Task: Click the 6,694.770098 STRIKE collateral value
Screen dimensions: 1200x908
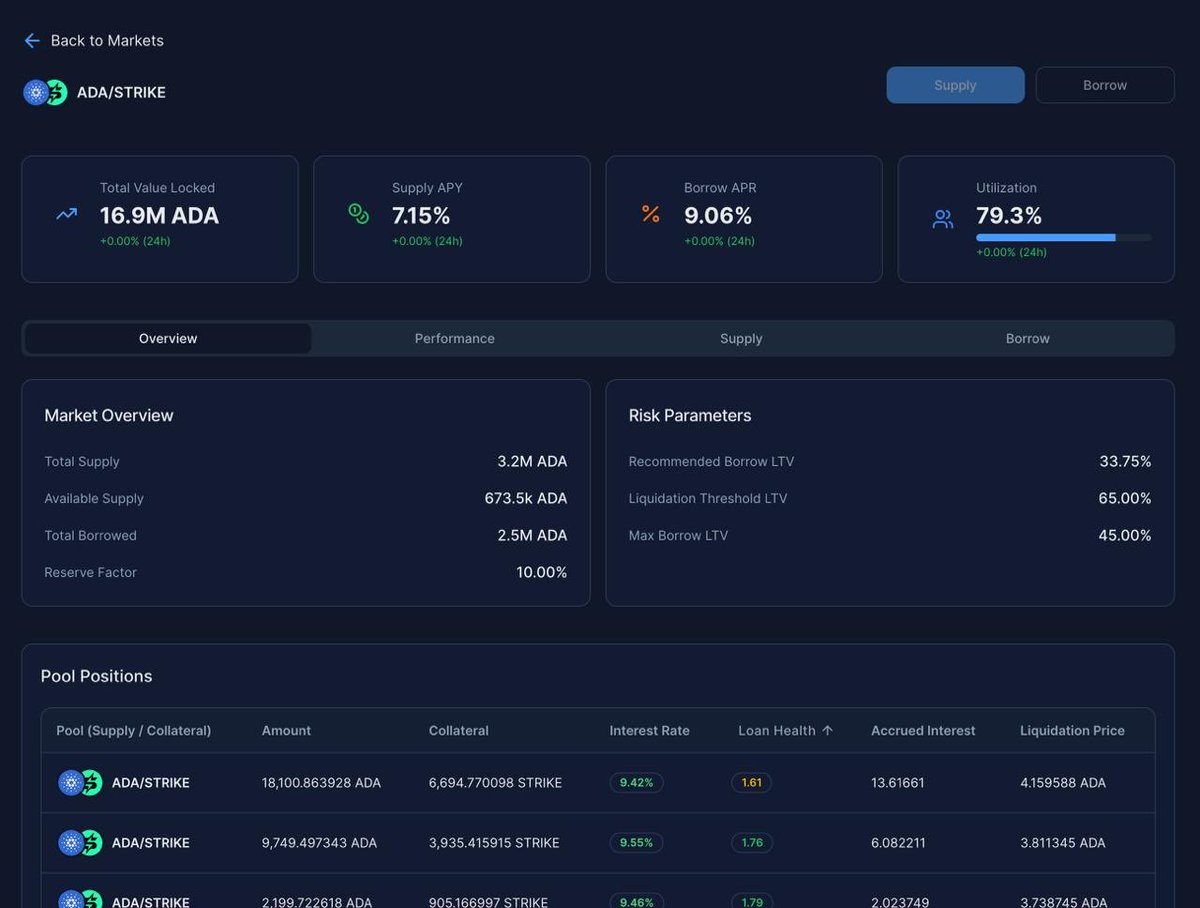Action: [495, 783]
